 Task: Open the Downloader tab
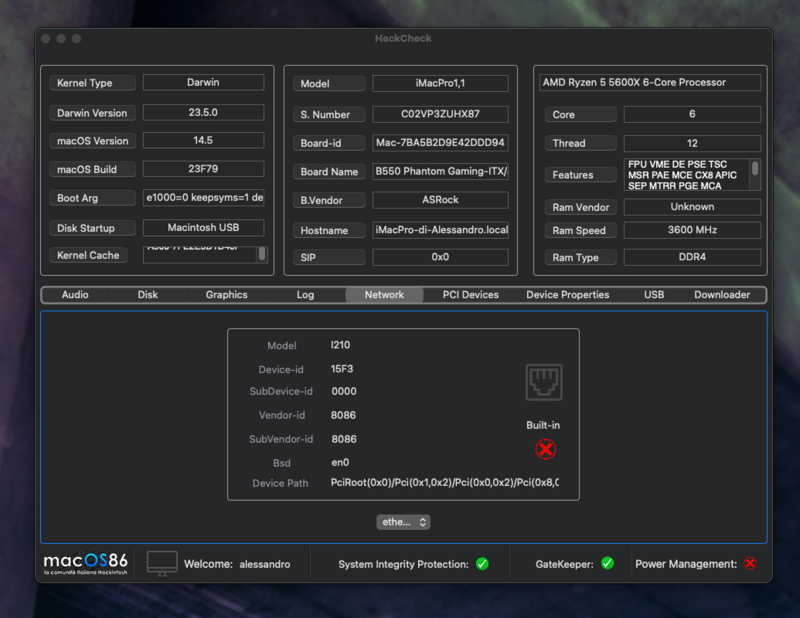click(722, 295)
